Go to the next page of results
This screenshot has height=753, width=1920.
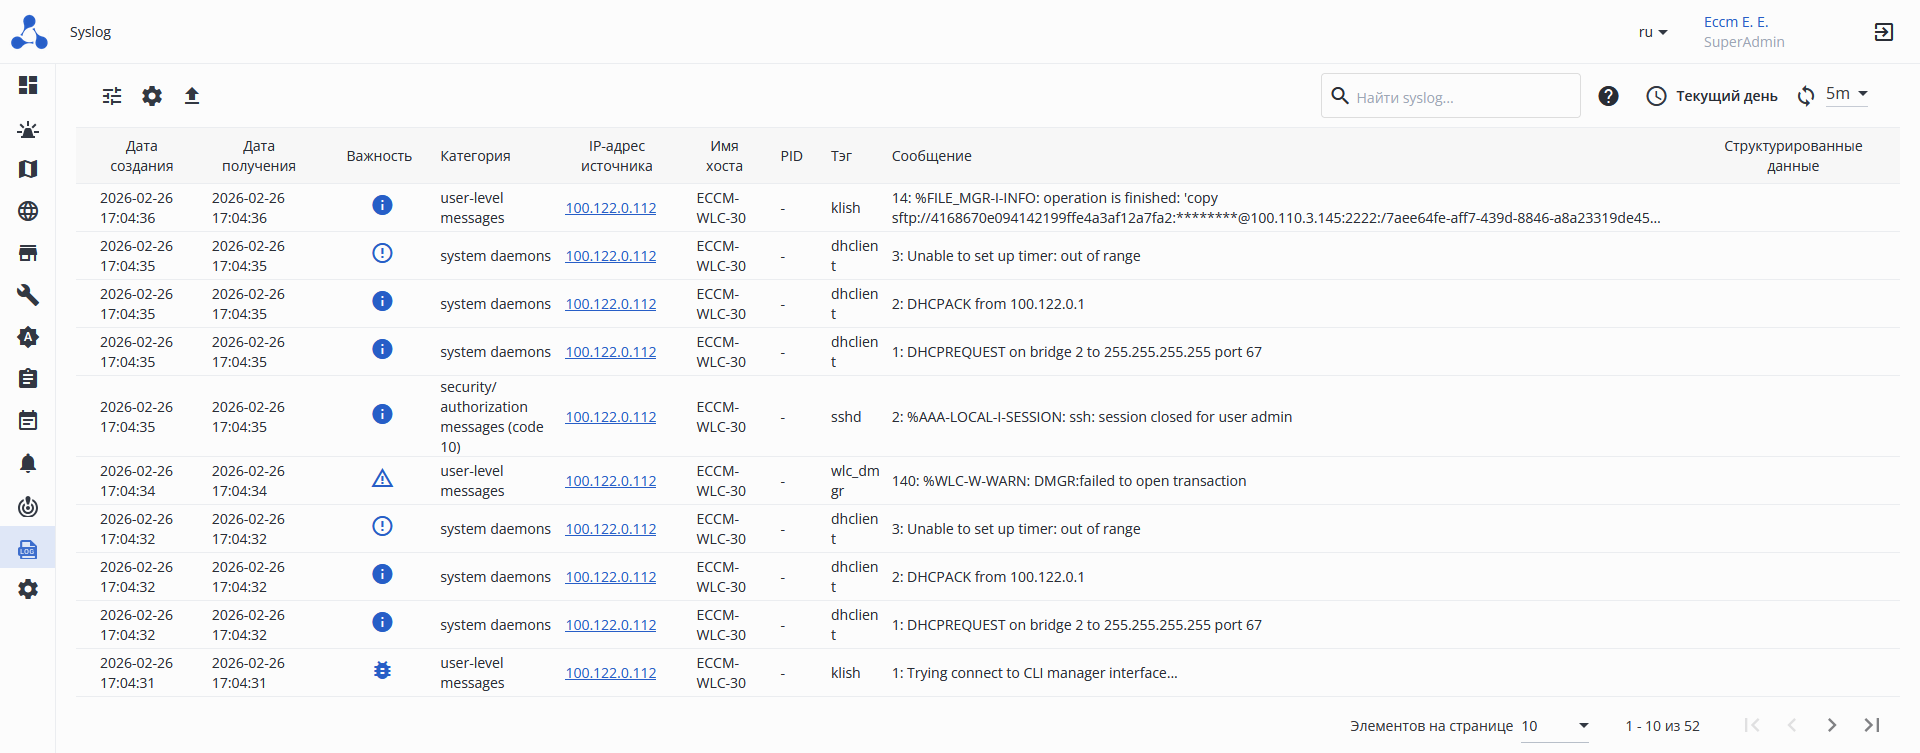[1832, 725]
